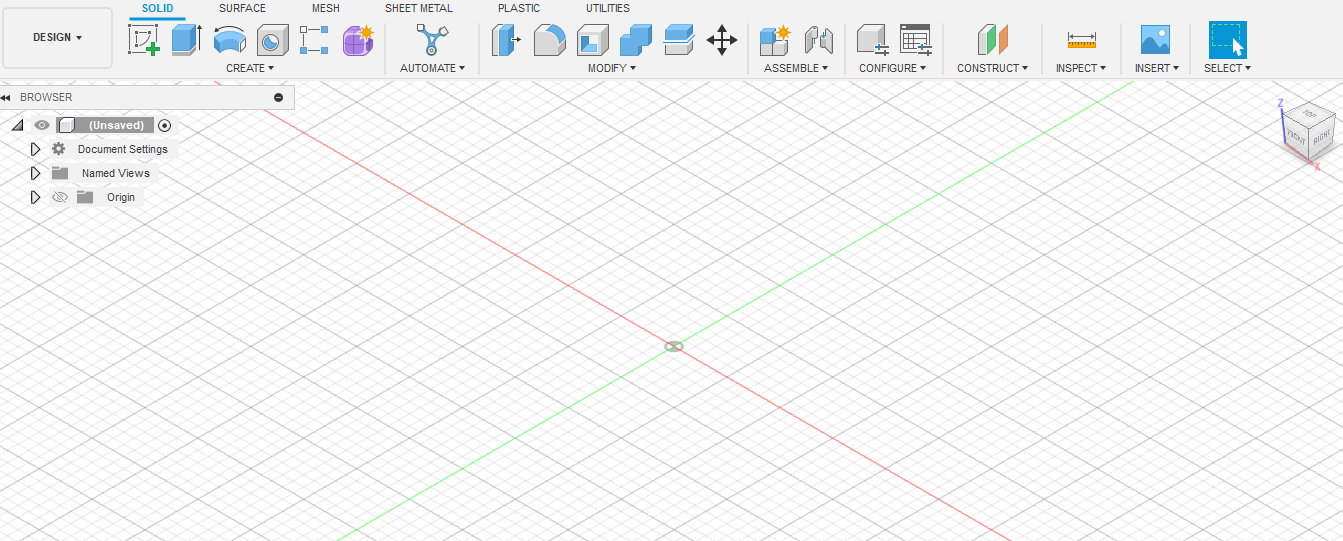Screen dimensions: 1343x541
Task: Open the INSPECT dropdown menu
Action: [1081, 68]
